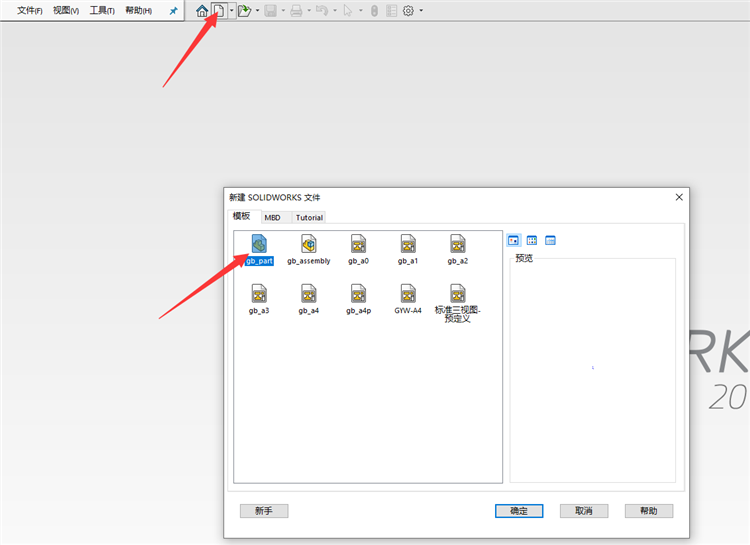Viewport: 750px width, 545px height.
Task: Switch to the 模板 tab
Action: click(242, 216)
